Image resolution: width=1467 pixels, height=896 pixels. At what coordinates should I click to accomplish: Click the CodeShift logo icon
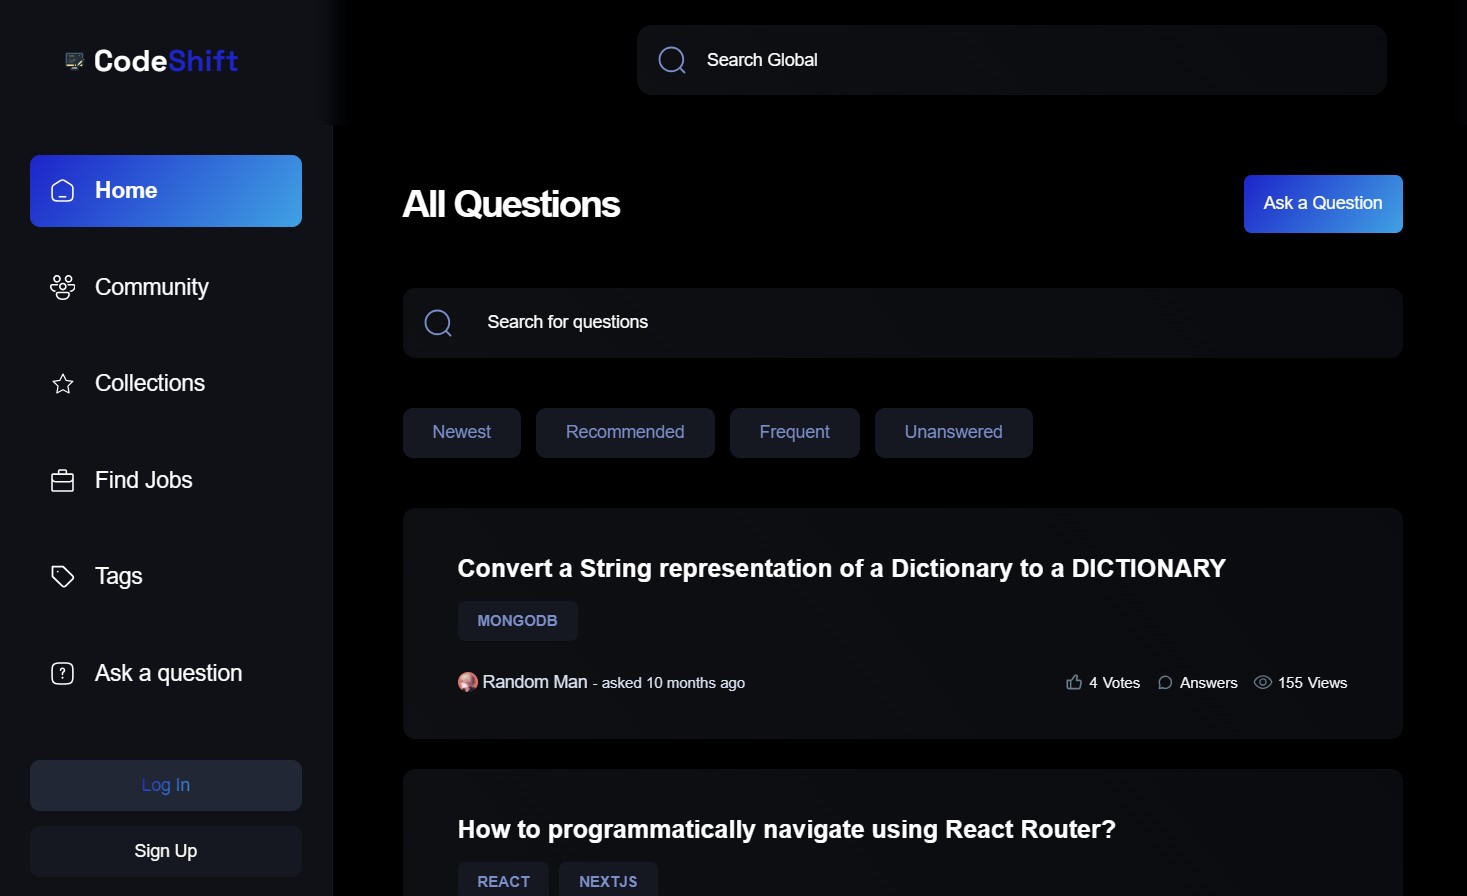pos(74,61)
